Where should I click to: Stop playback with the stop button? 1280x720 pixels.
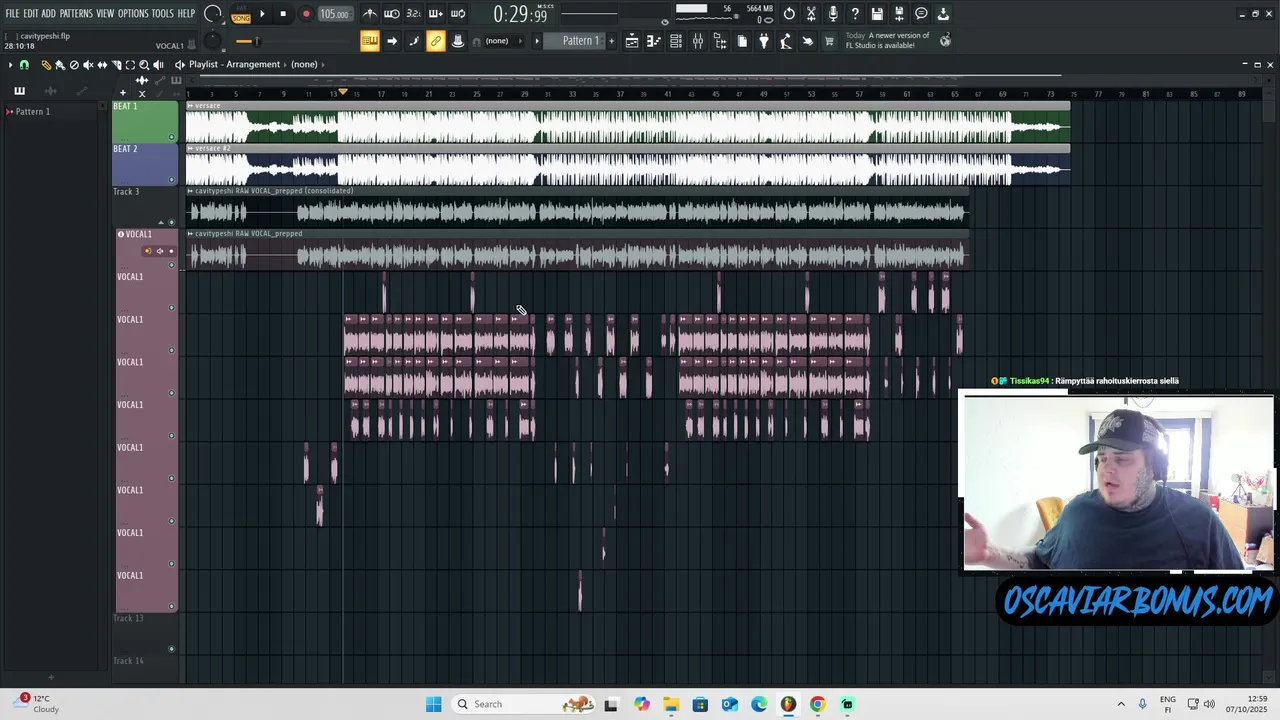283,14
